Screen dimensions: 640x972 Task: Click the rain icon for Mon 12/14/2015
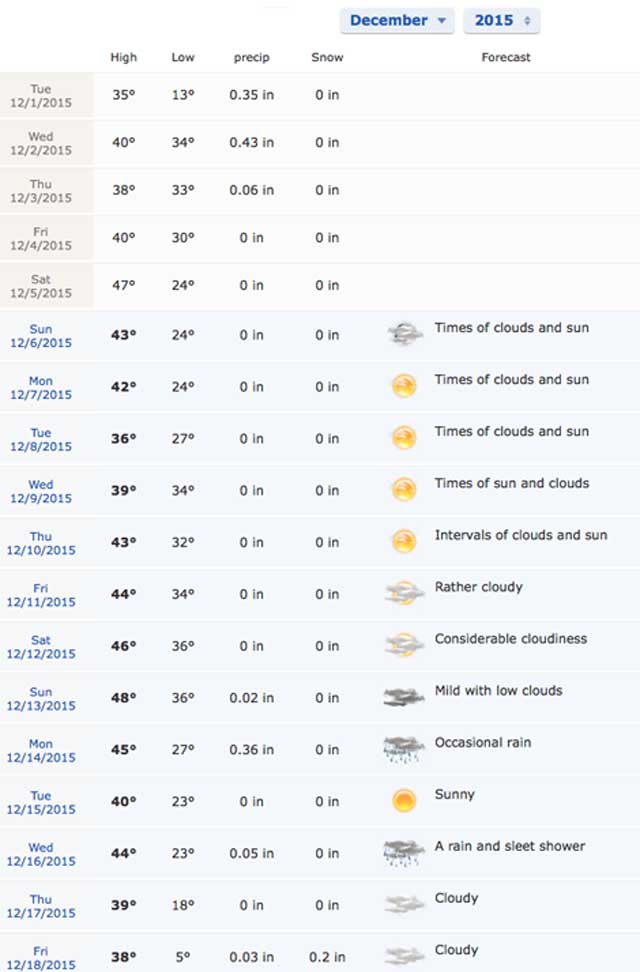(x=404, y=749)
